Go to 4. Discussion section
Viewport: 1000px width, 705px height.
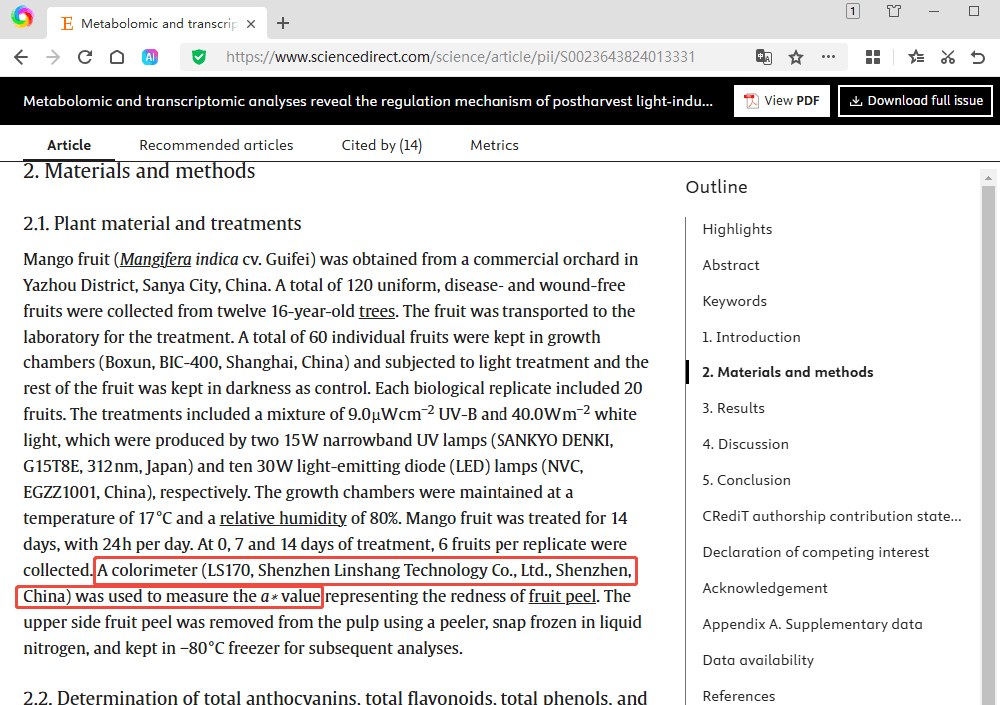(x=746, y=444)
